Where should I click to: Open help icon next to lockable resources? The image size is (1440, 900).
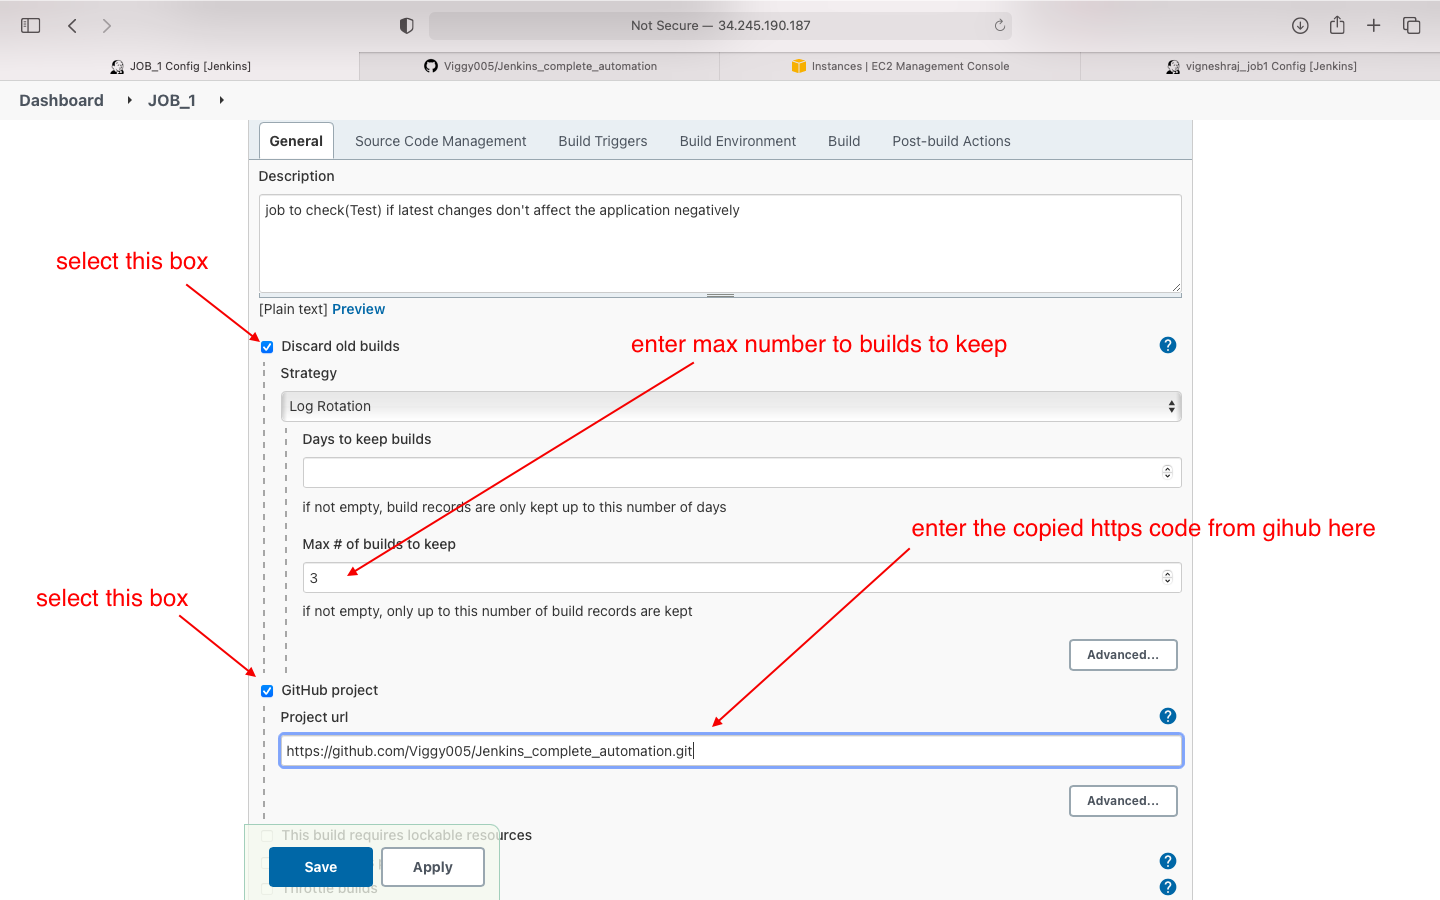click(1168, 861)
